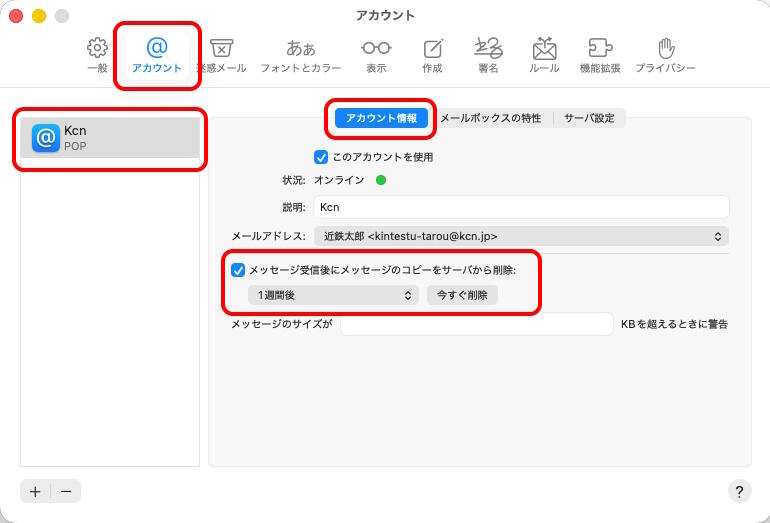Click the 今すぐ削除 button
The image size is (770, 523).
pos(462,295)
